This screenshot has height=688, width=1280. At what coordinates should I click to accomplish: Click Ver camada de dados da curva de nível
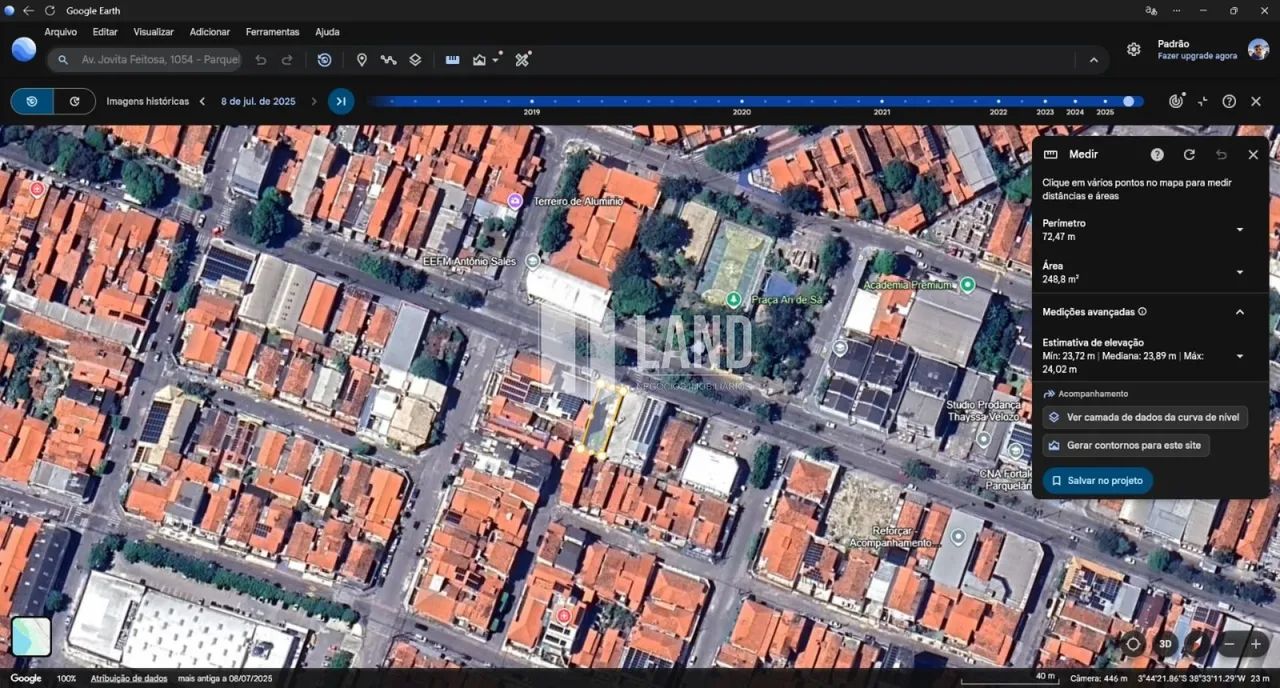pos(1144,417)
